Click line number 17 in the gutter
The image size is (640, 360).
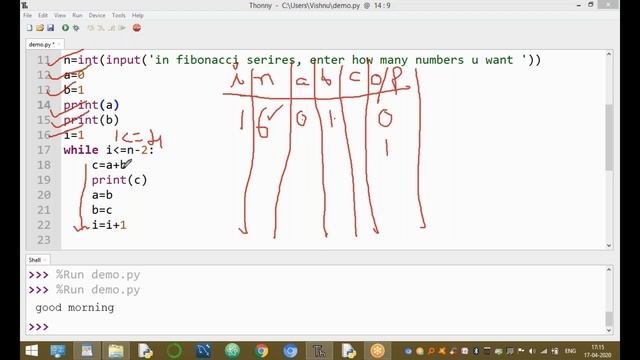pyautogui.click(x=44, y=150)
